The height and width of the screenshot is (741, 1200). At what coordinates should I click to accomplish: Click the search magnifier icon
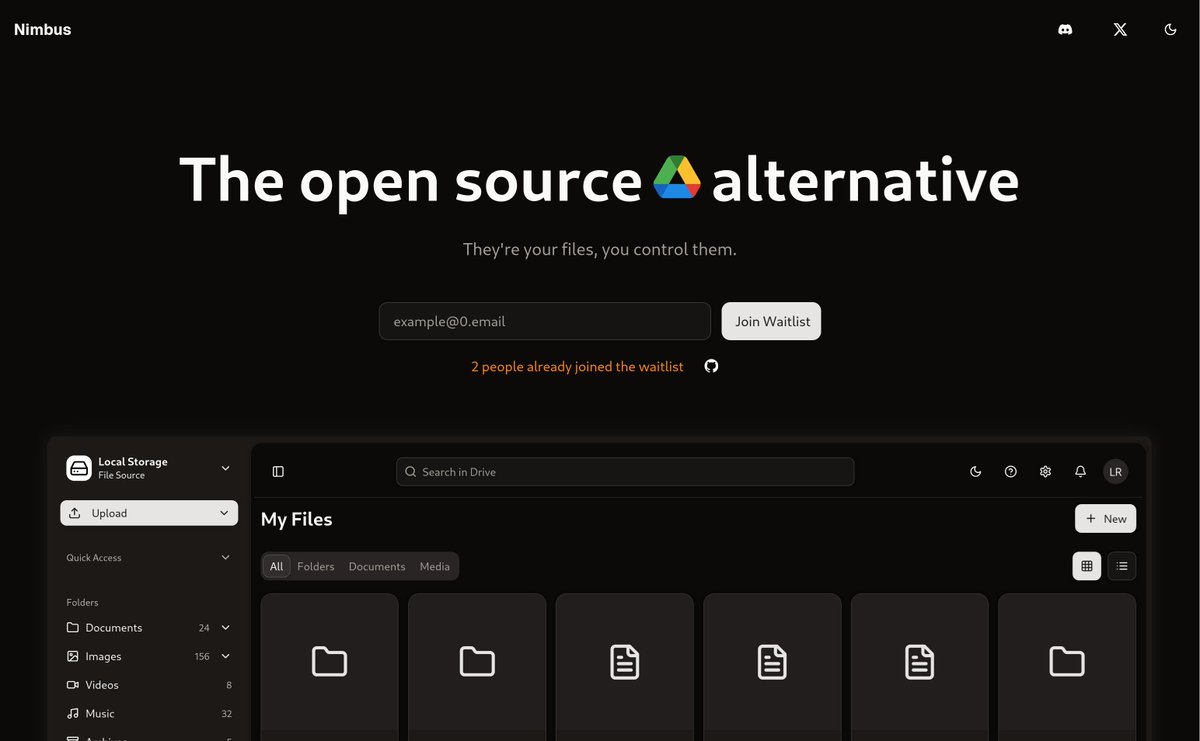click(411, 472)
